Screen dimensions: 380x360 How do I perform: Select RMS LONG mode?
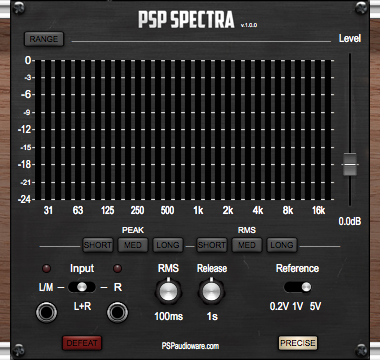(x=282, y=245)
